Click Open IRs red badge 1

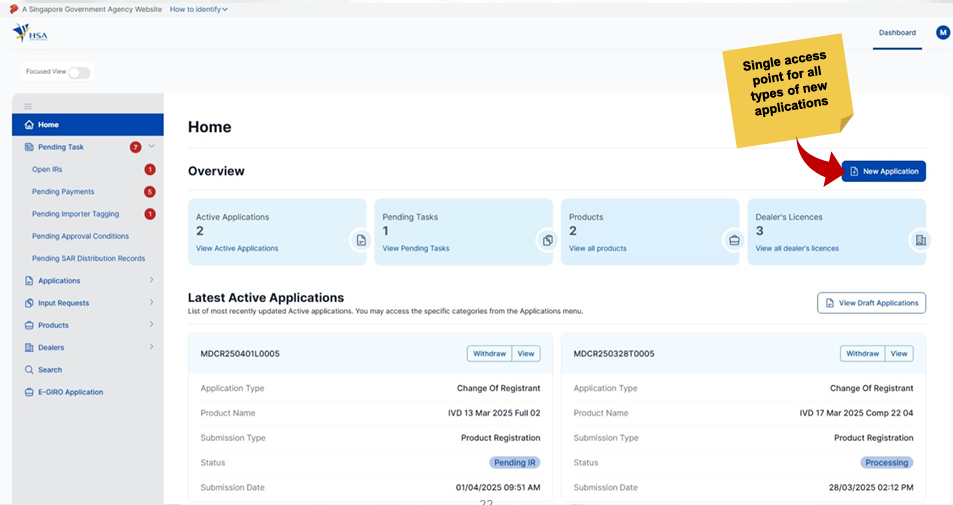pos(150,170)
